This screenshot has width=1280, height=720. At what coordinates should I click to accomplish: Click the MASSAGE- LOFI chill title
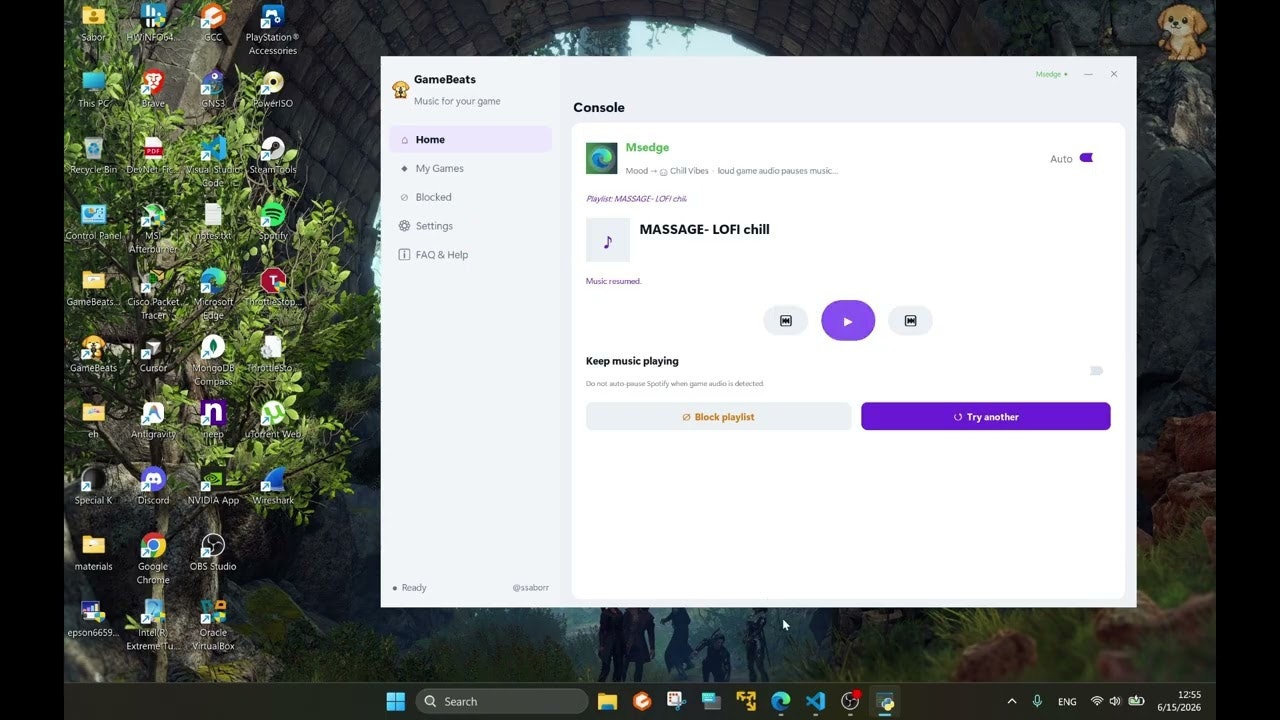point(704,229)
